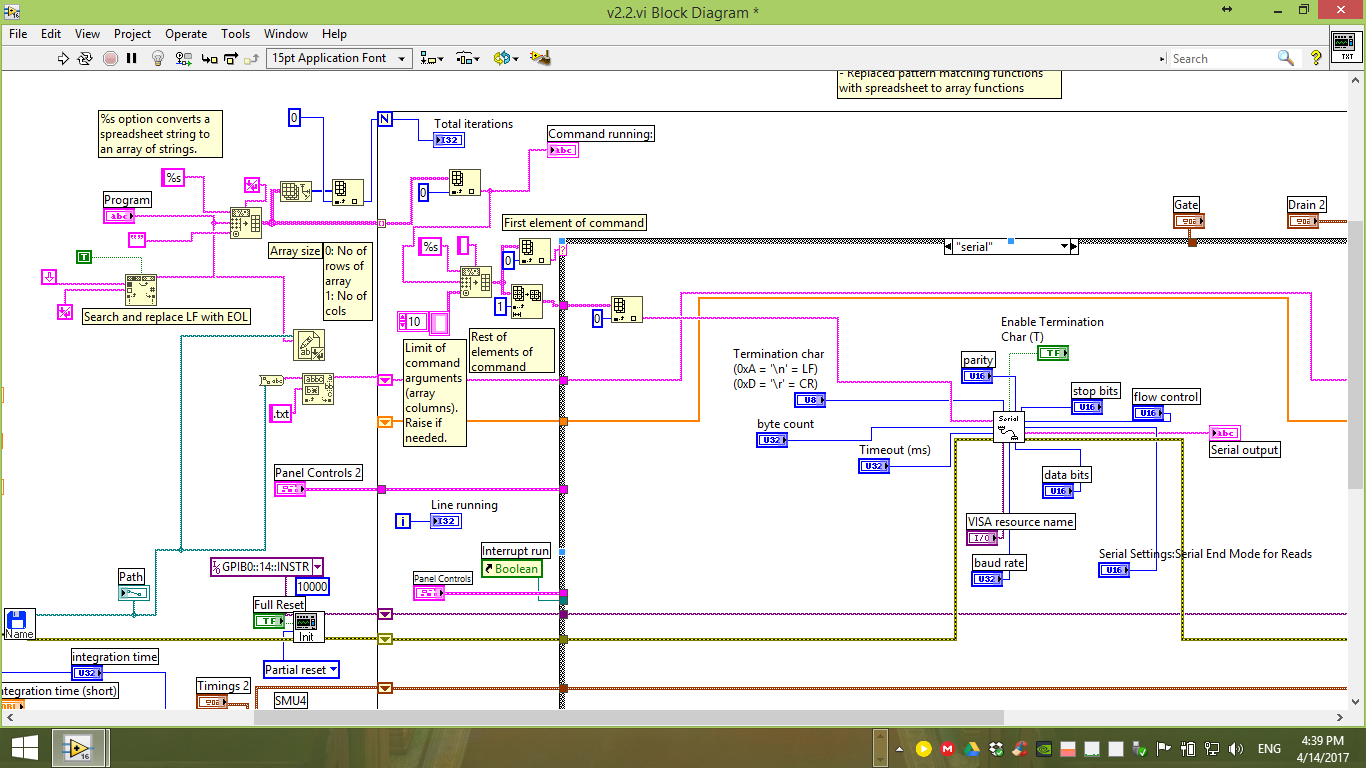Select the Program string control terminal
1366x768 pixels.
point(119,216)
